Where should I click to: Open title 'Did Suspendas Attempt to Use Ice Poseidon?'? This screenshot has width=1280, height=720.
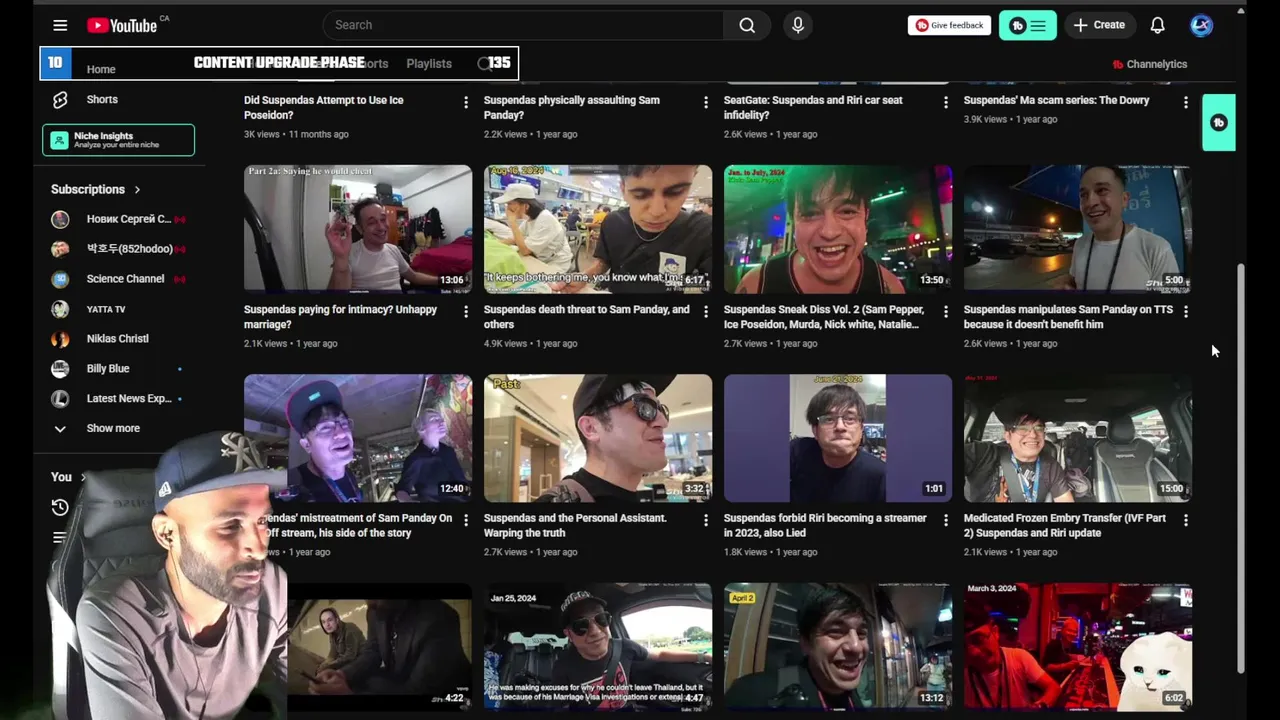point(324,107)
